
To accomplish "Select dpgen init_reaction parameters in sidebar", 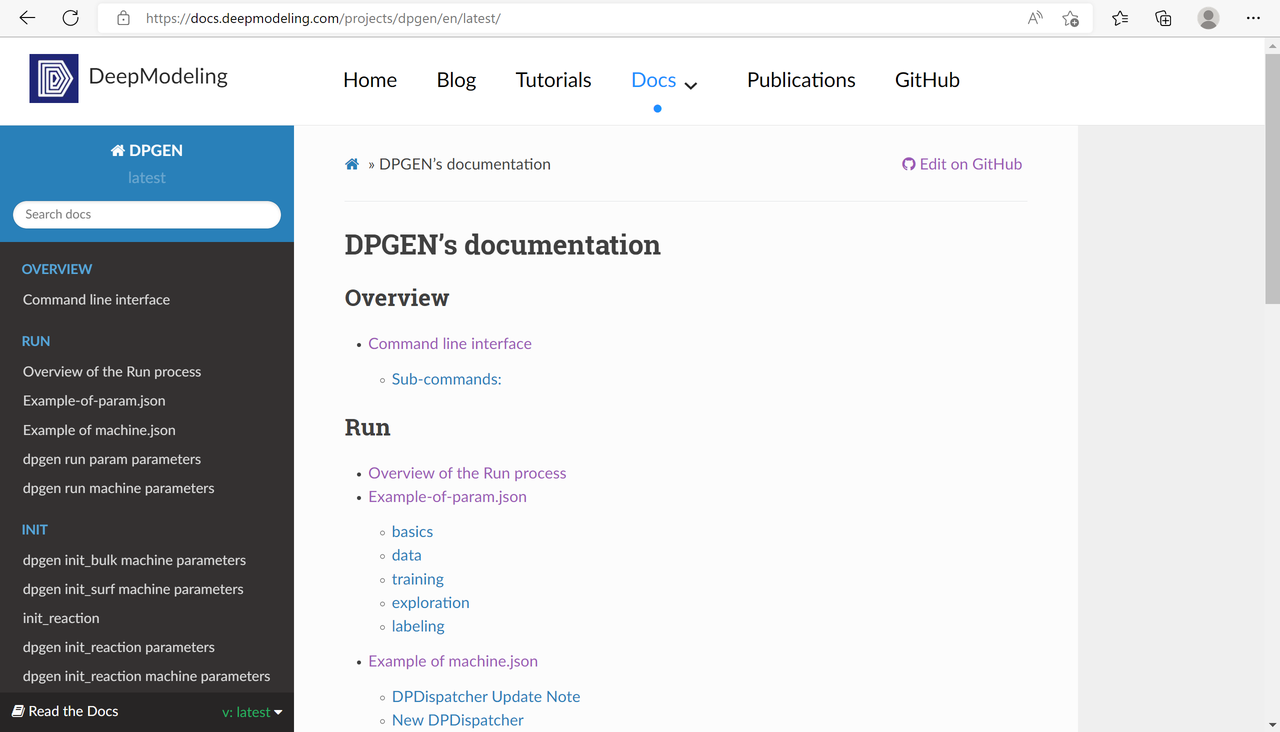I will (119, 647).
